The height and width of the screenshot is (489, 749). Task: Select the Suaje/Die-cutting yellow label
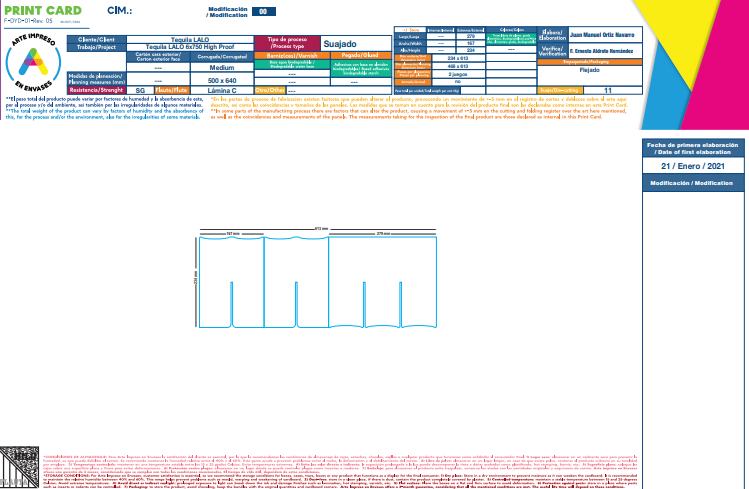click(x=560, y=90)
